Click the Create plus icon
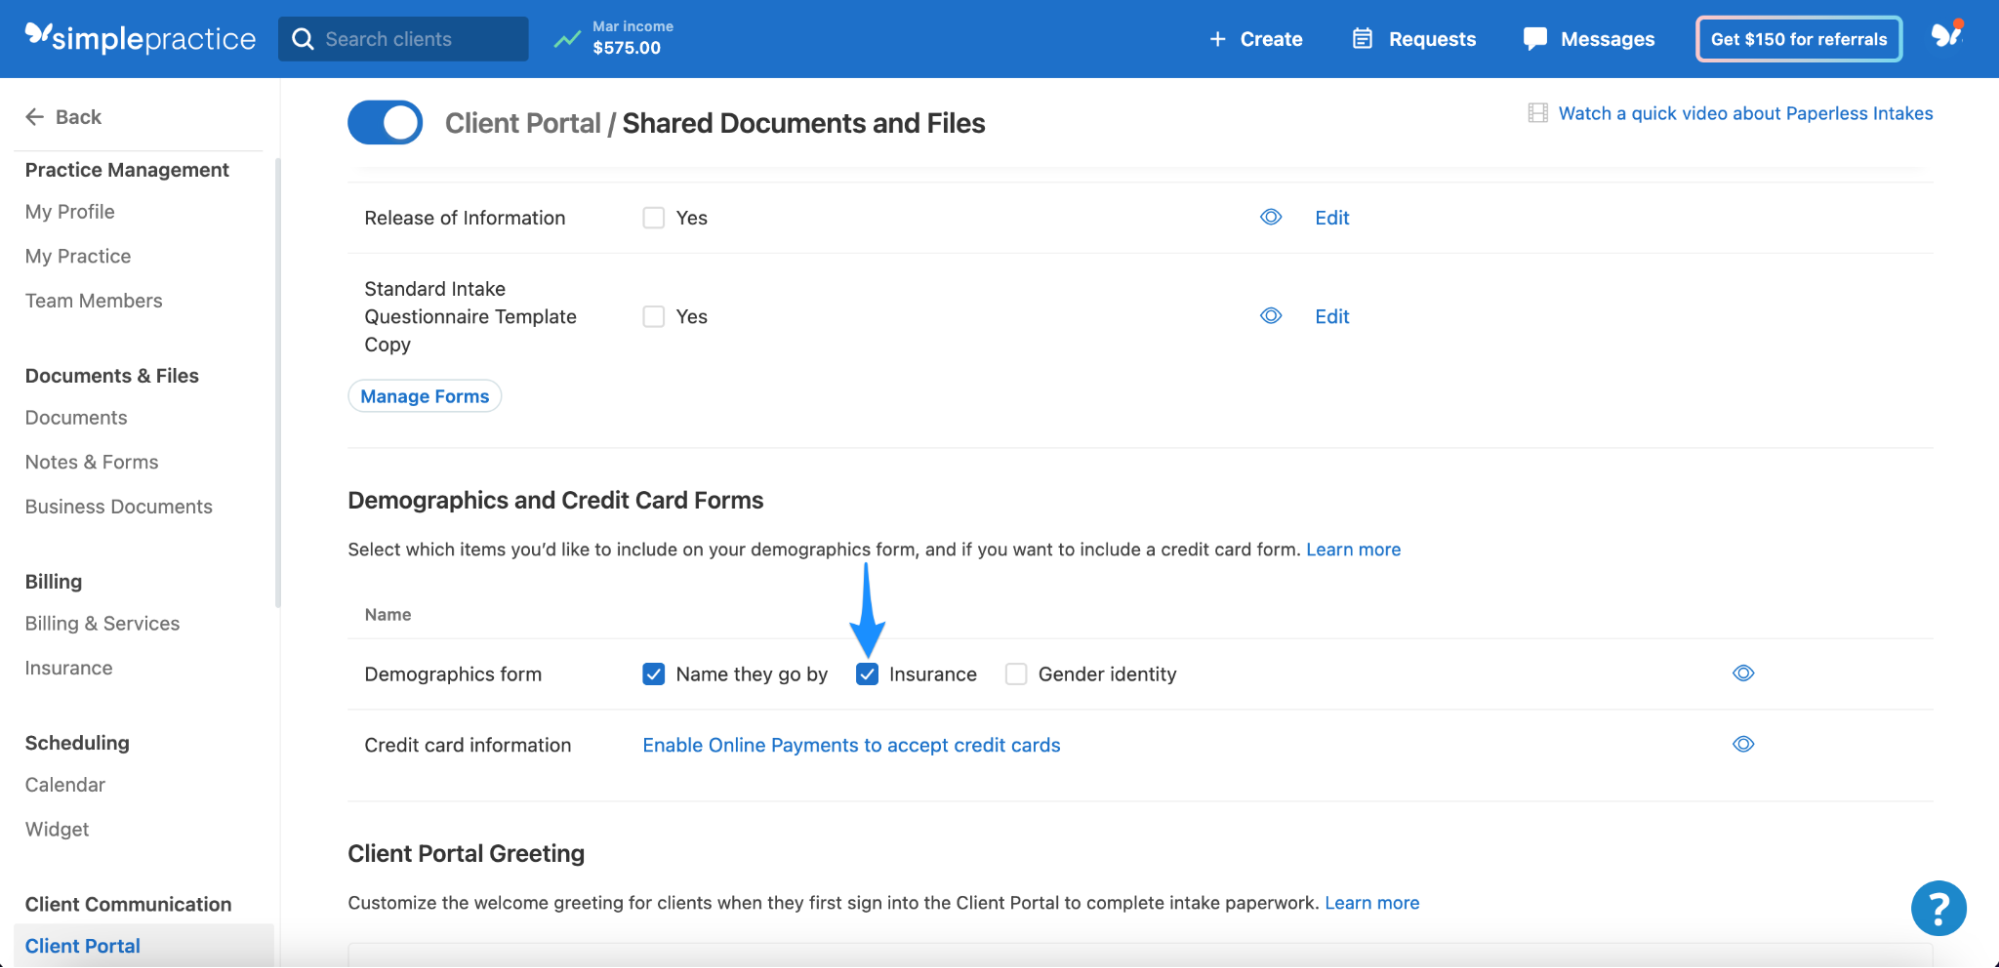 (1217, 38)
